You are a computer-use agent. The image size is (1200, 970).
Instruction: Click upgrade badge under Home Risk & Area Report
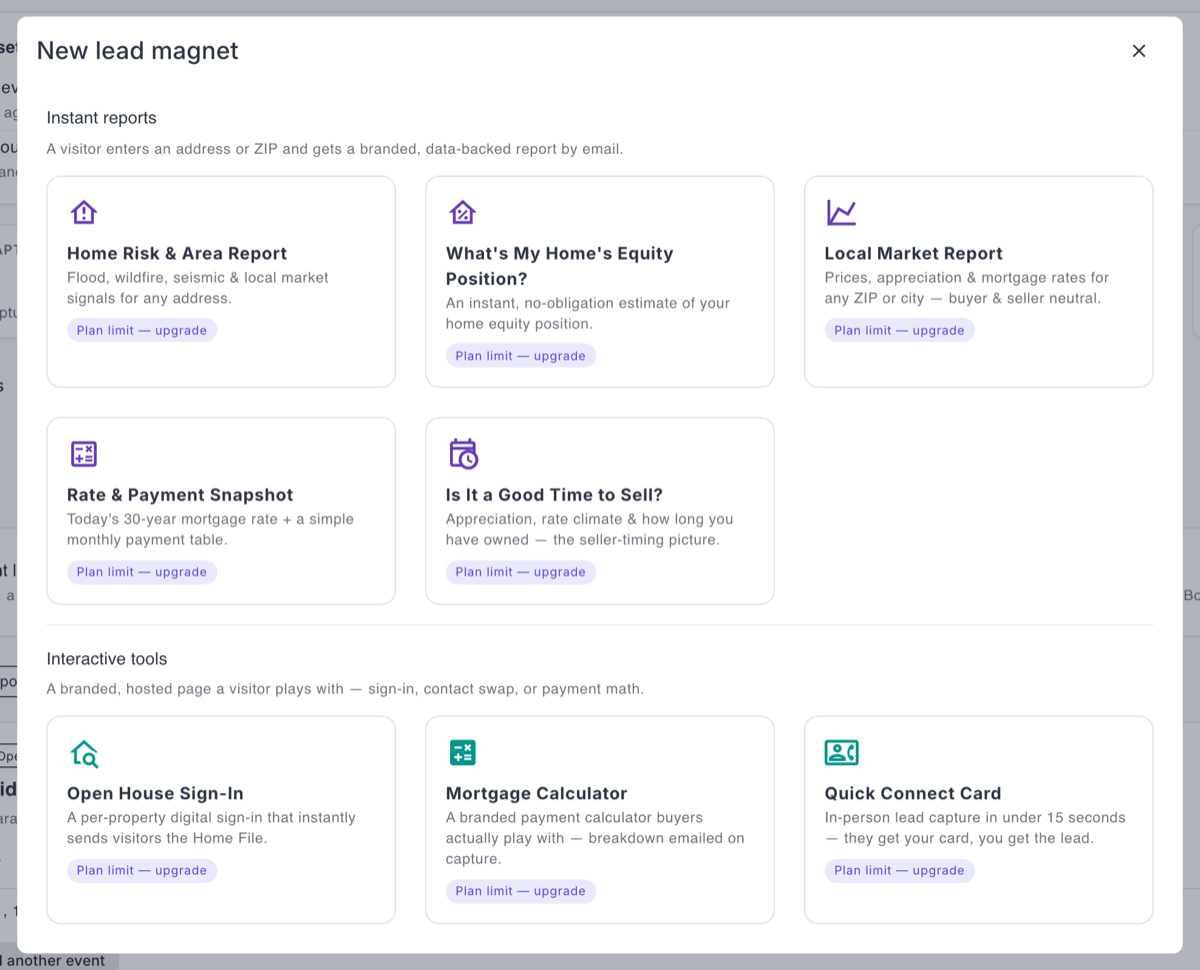pos(142,330)
